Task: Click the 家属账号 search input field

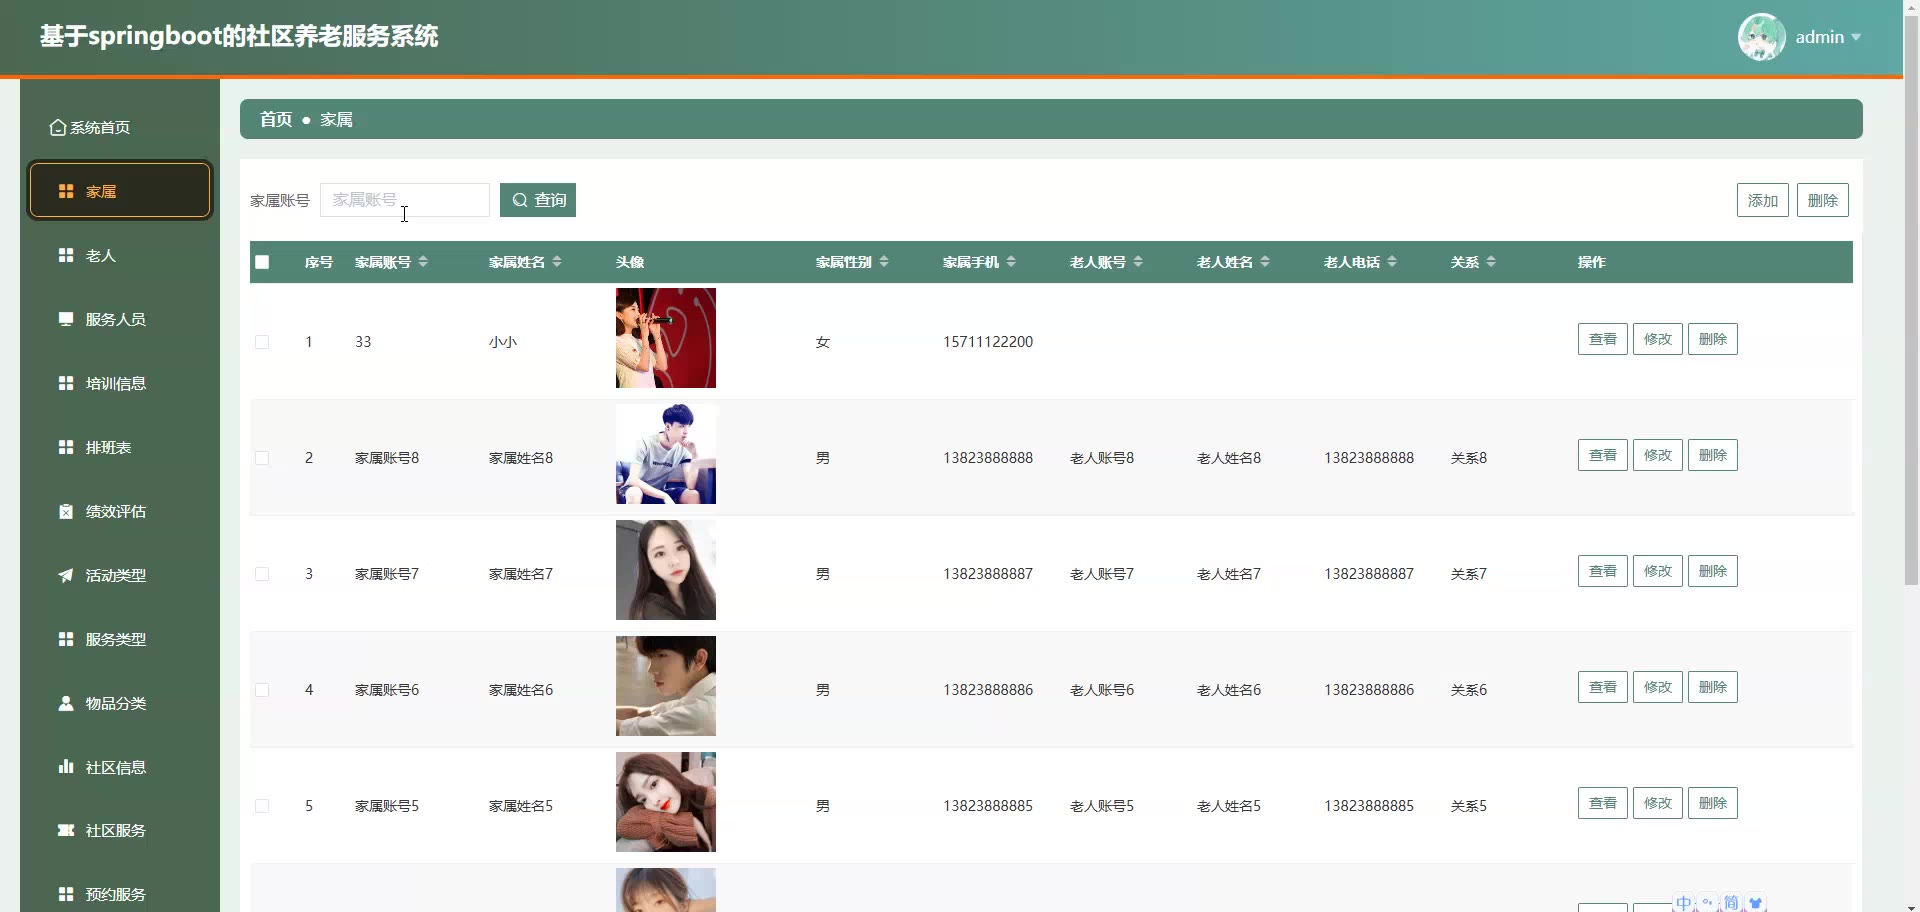Action: pyautogui.click(x=405, y=200)
